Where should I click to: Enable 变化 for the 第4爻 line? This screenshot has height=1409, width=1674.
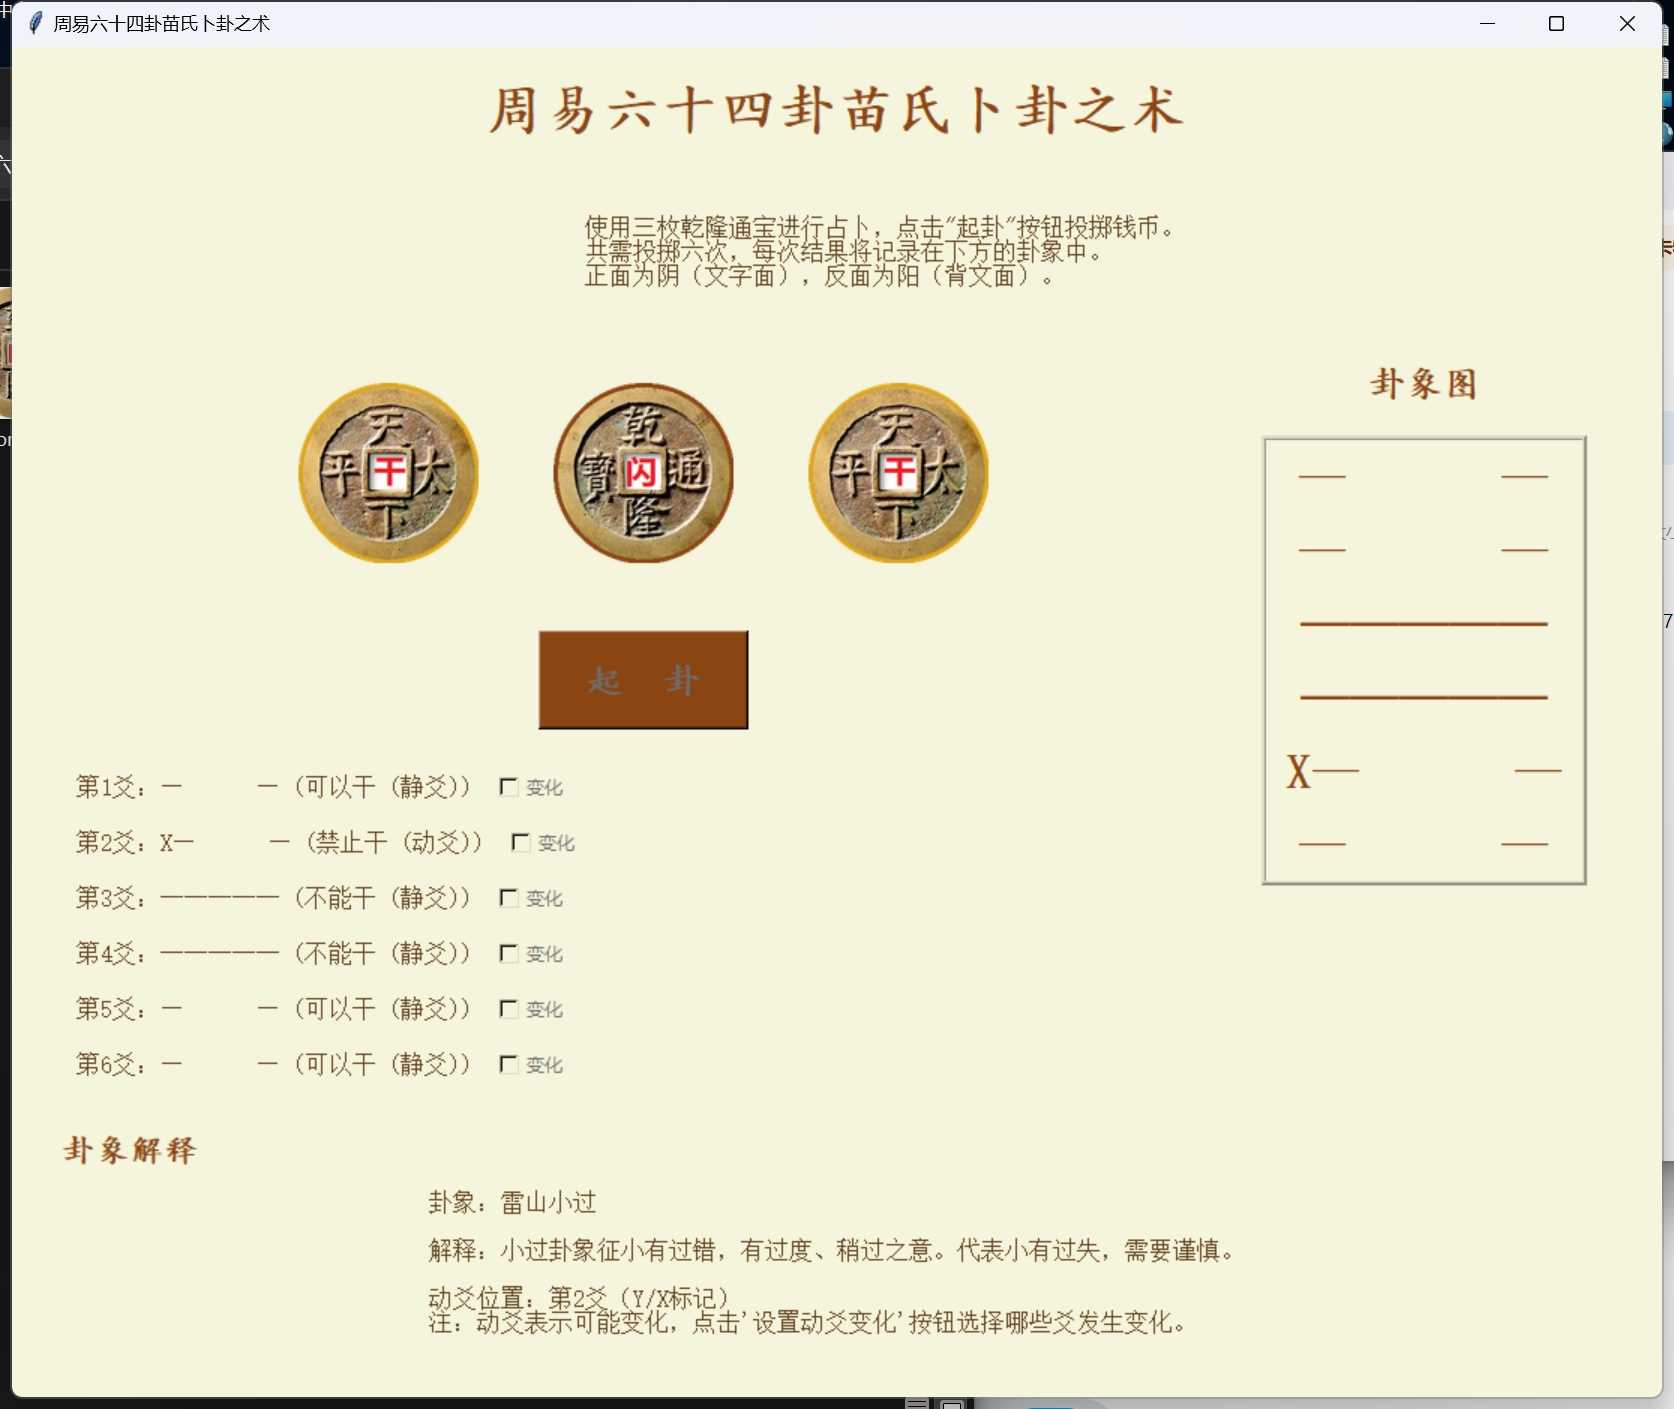(x=508, y=953)
